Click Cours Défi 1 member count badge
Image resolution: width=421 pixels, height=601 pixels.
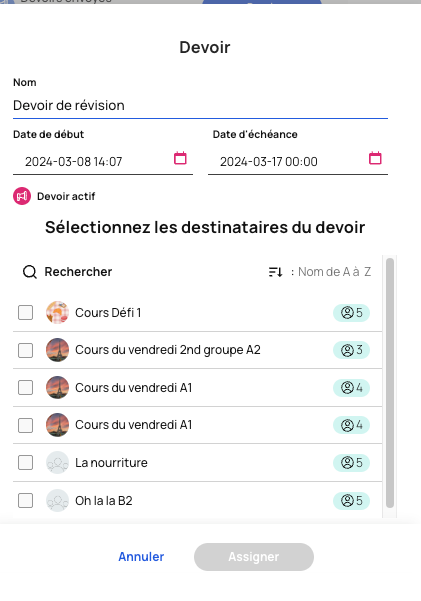point(351,313)
